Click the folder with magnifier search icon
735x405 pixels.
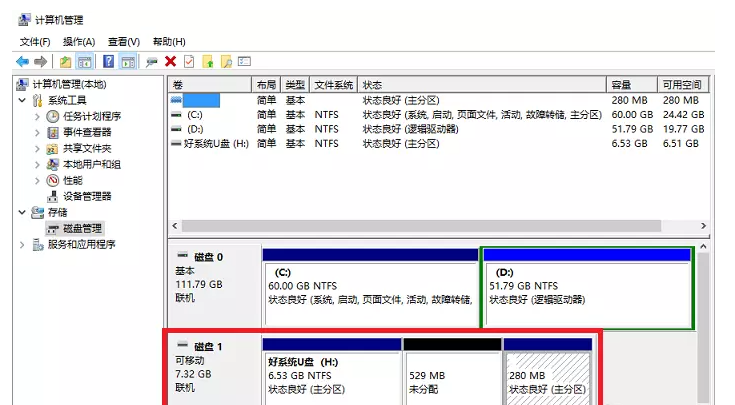[226, 61]
